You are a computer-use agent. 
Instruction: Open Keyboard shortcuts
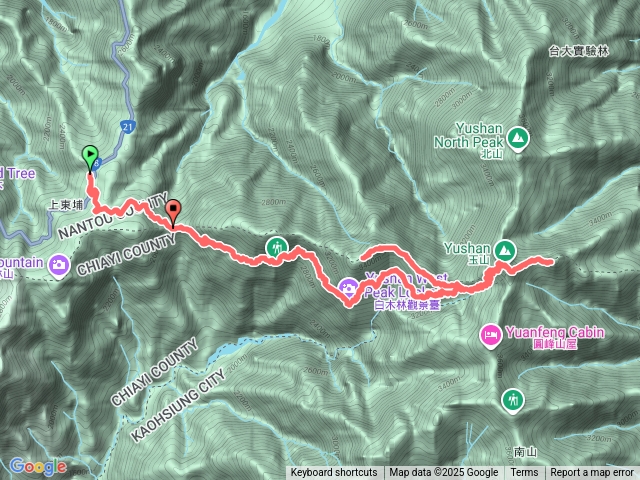click(x=334, y=473)
